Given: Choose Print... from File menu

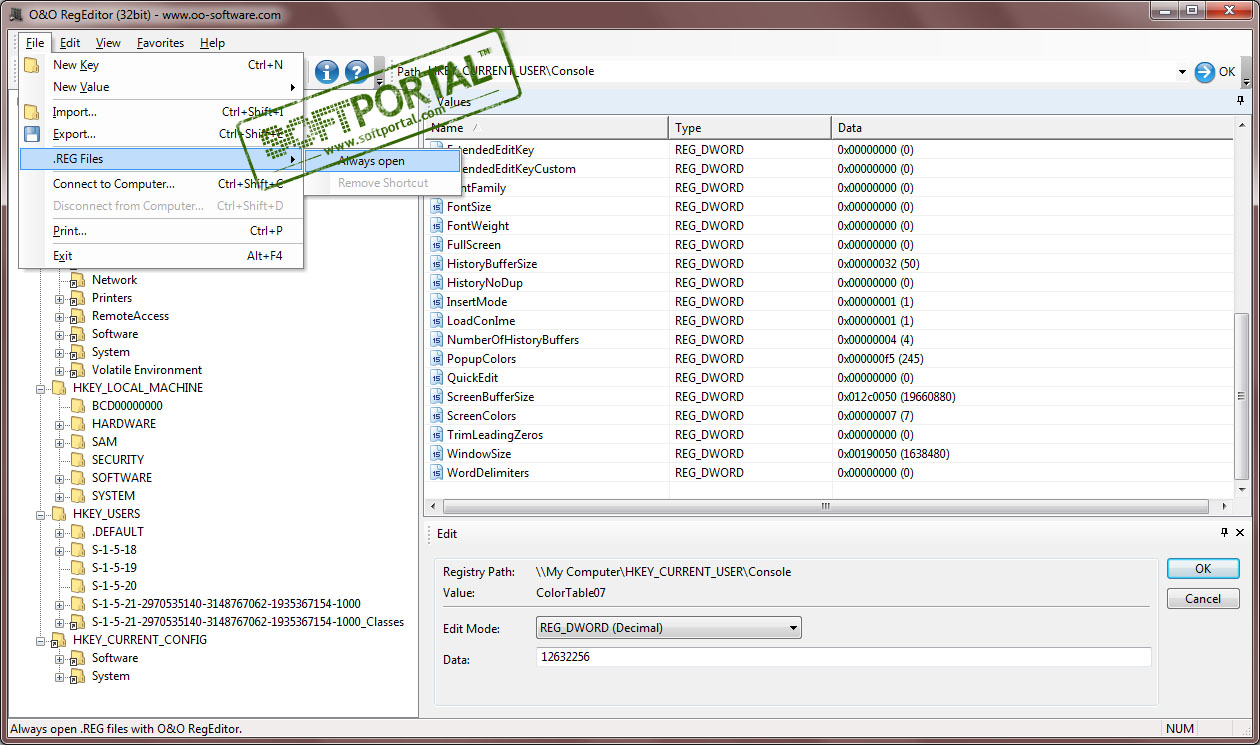Looking at the screenshot, I should tap(161, 231).
